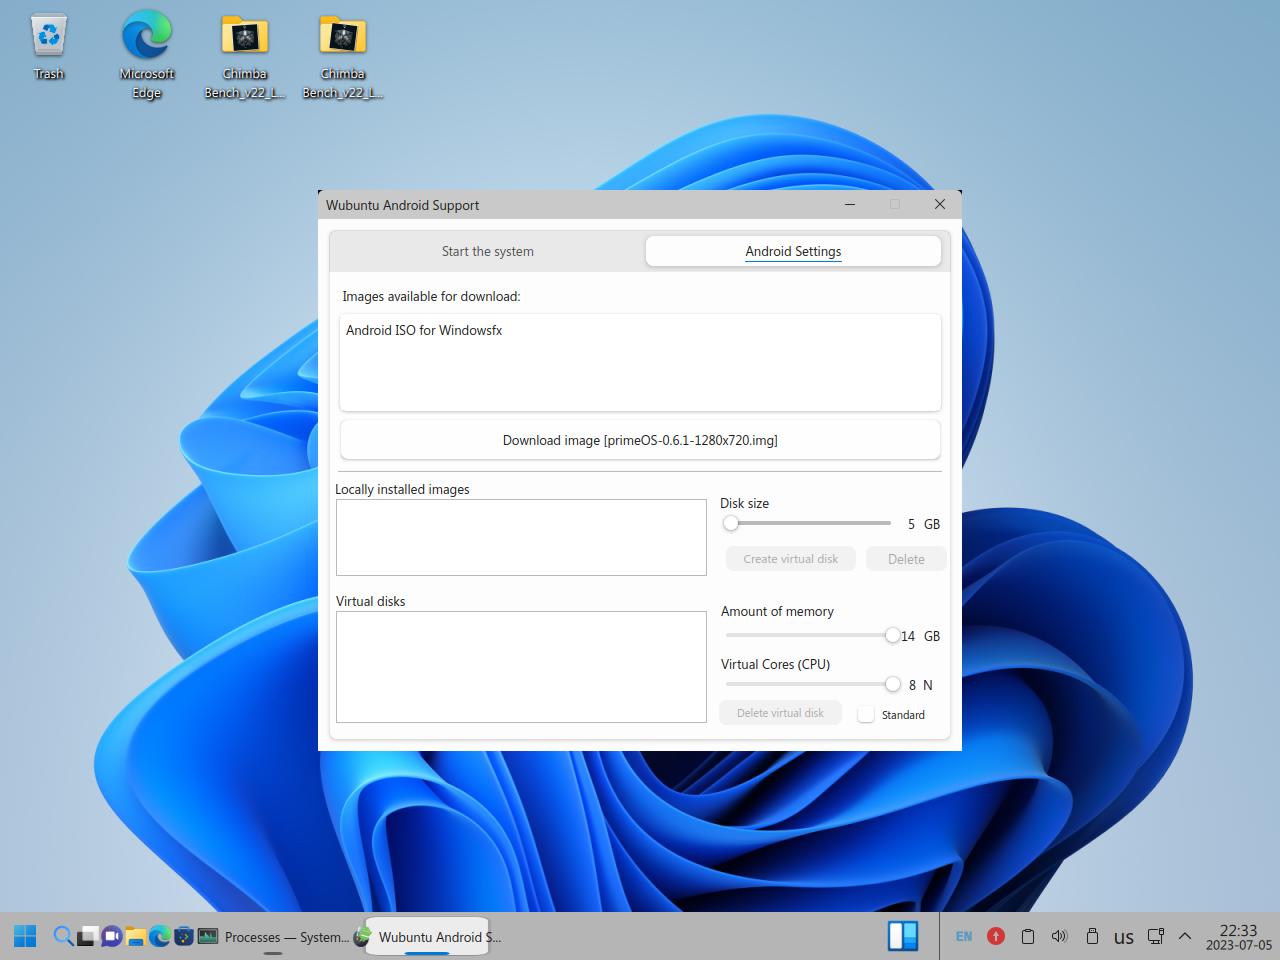This screenshot has width=1280, height=960.
Task: Click the Create virtual disk button
Action: tap(791, 559)
